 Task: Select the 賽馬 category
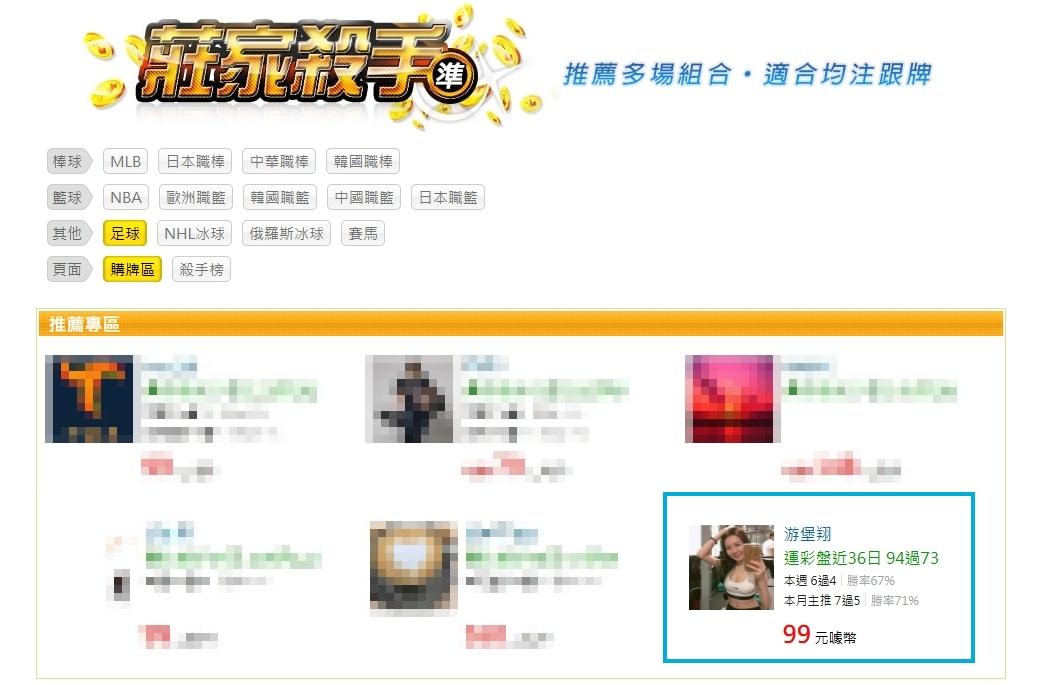pos(363,234)
